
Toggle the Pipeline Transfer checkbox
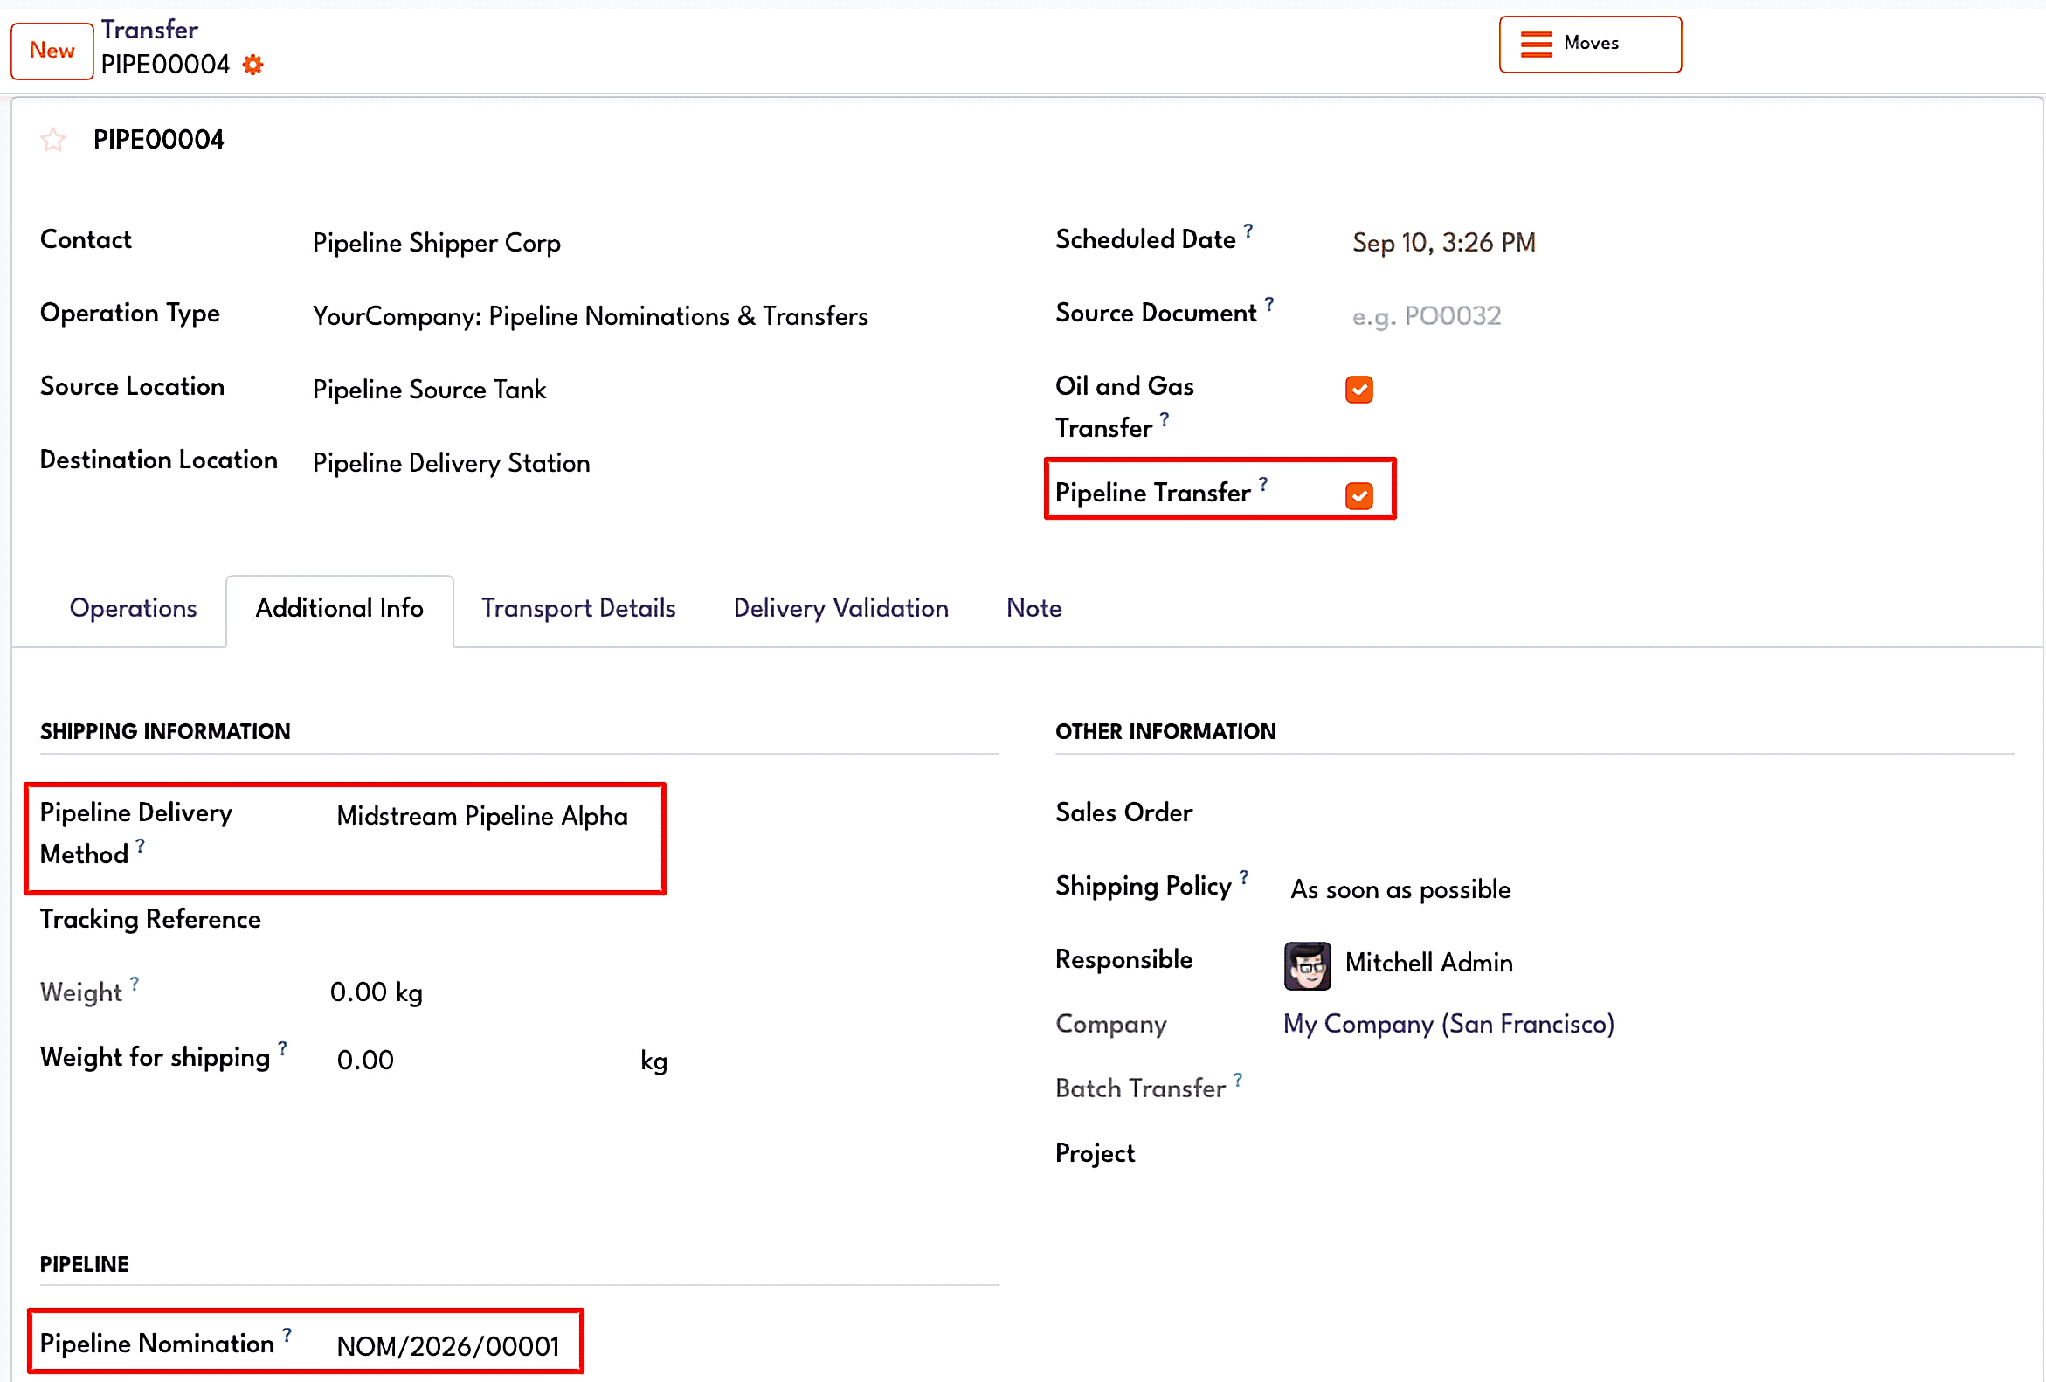point(1359,496)
